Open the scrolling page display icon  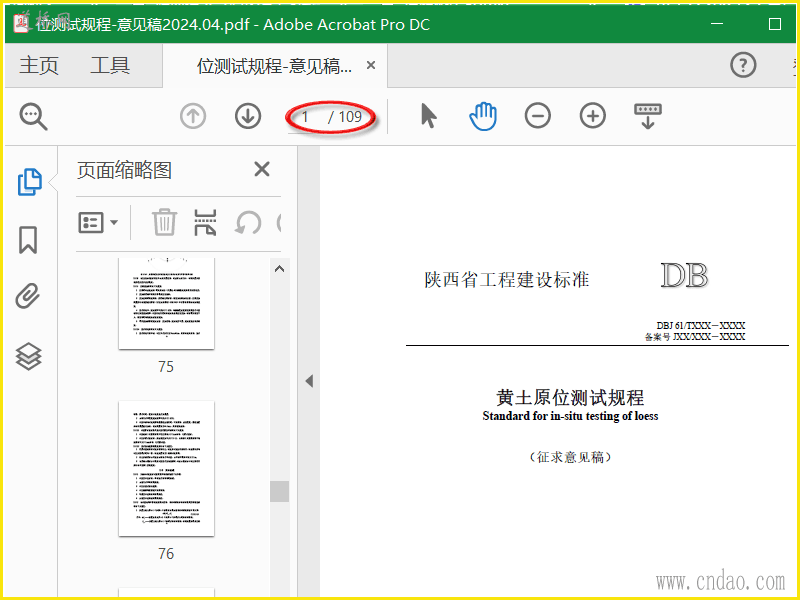(648, 116)
